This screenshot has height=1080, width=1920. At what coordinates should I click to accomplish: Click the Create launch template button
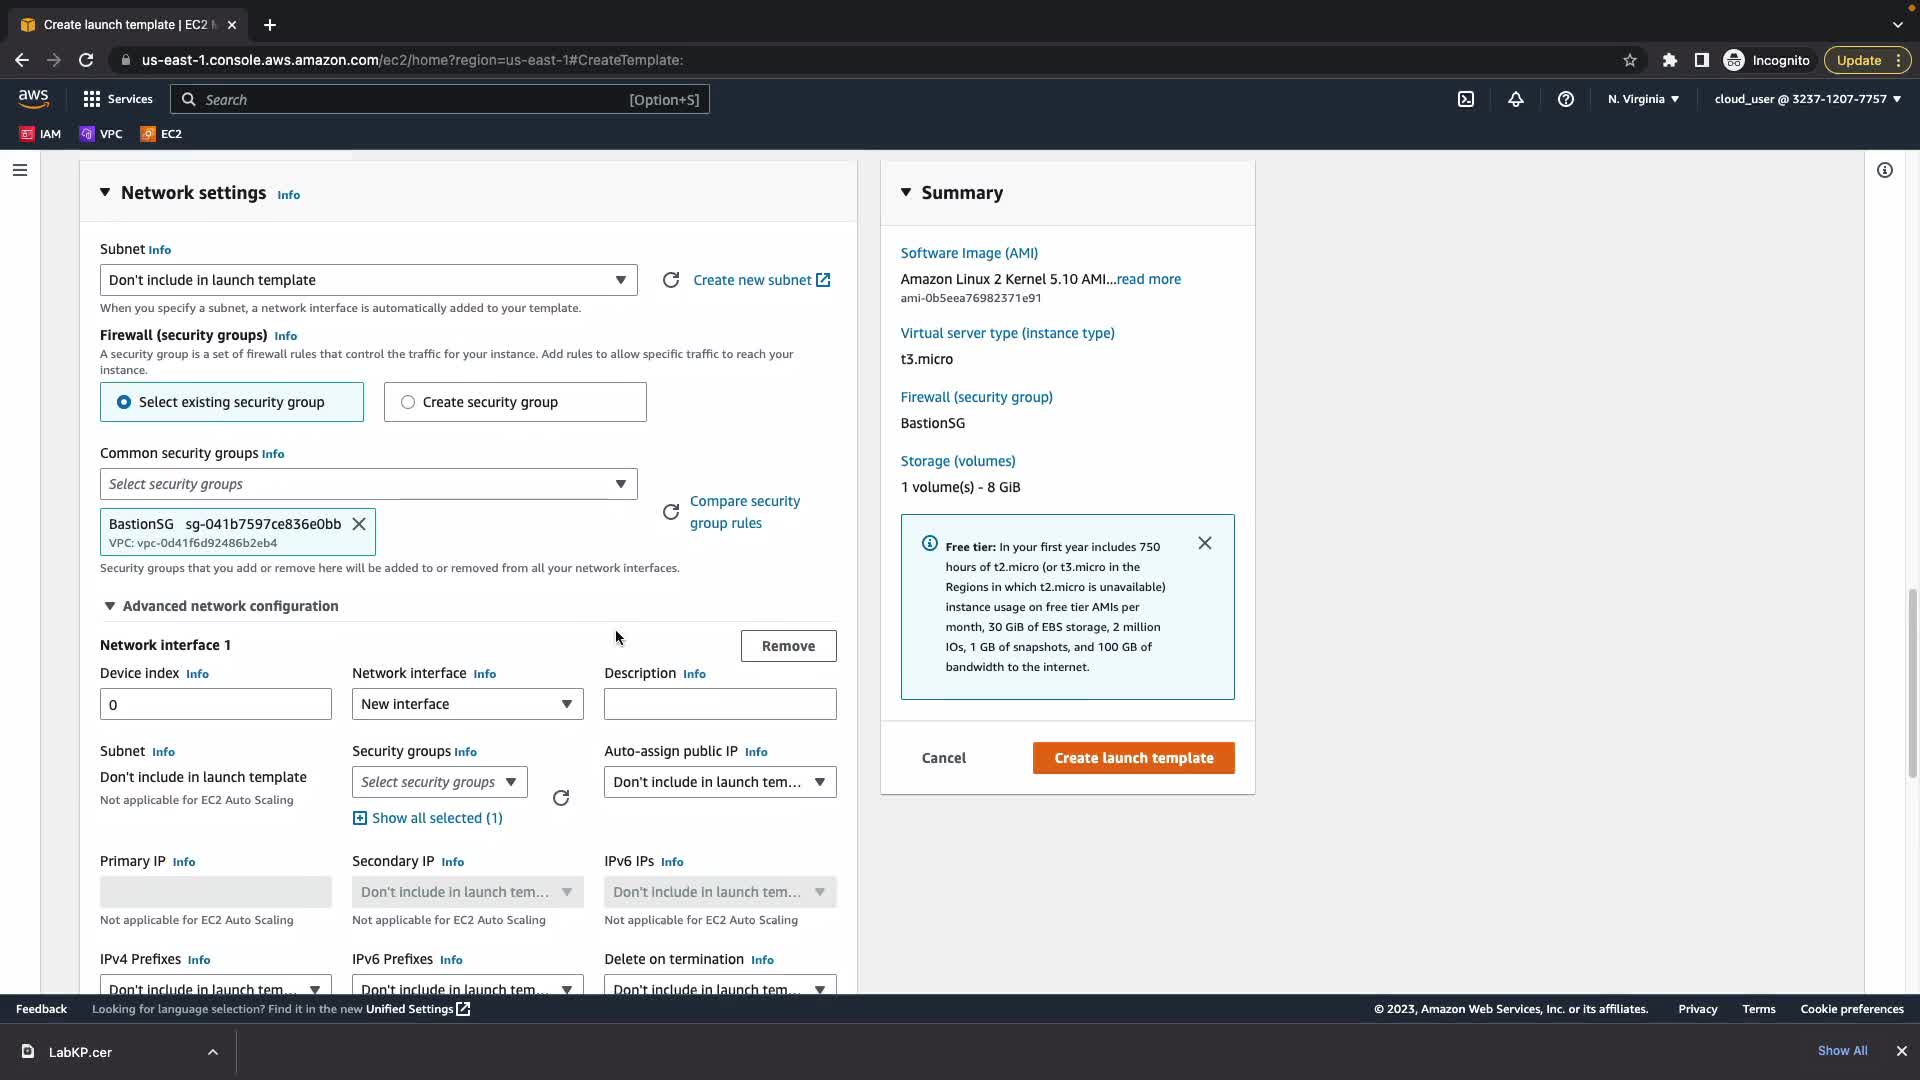click(1133, 758)
